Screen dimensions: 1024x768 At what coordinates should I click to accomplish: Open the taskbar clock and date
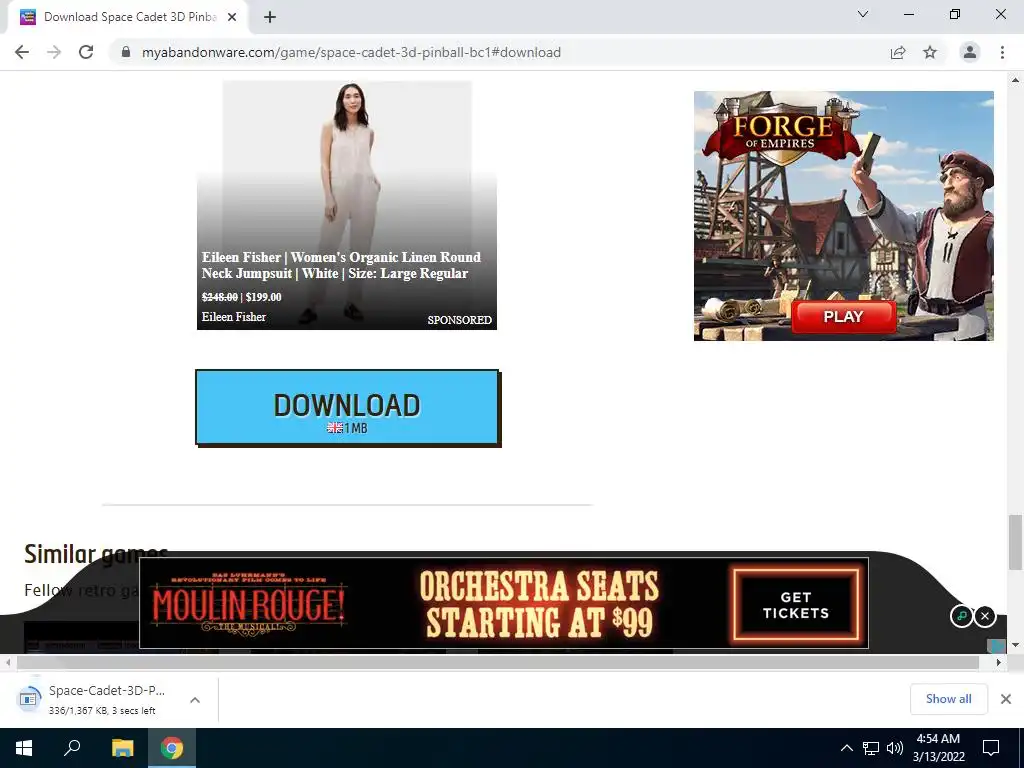coord(938,748)
